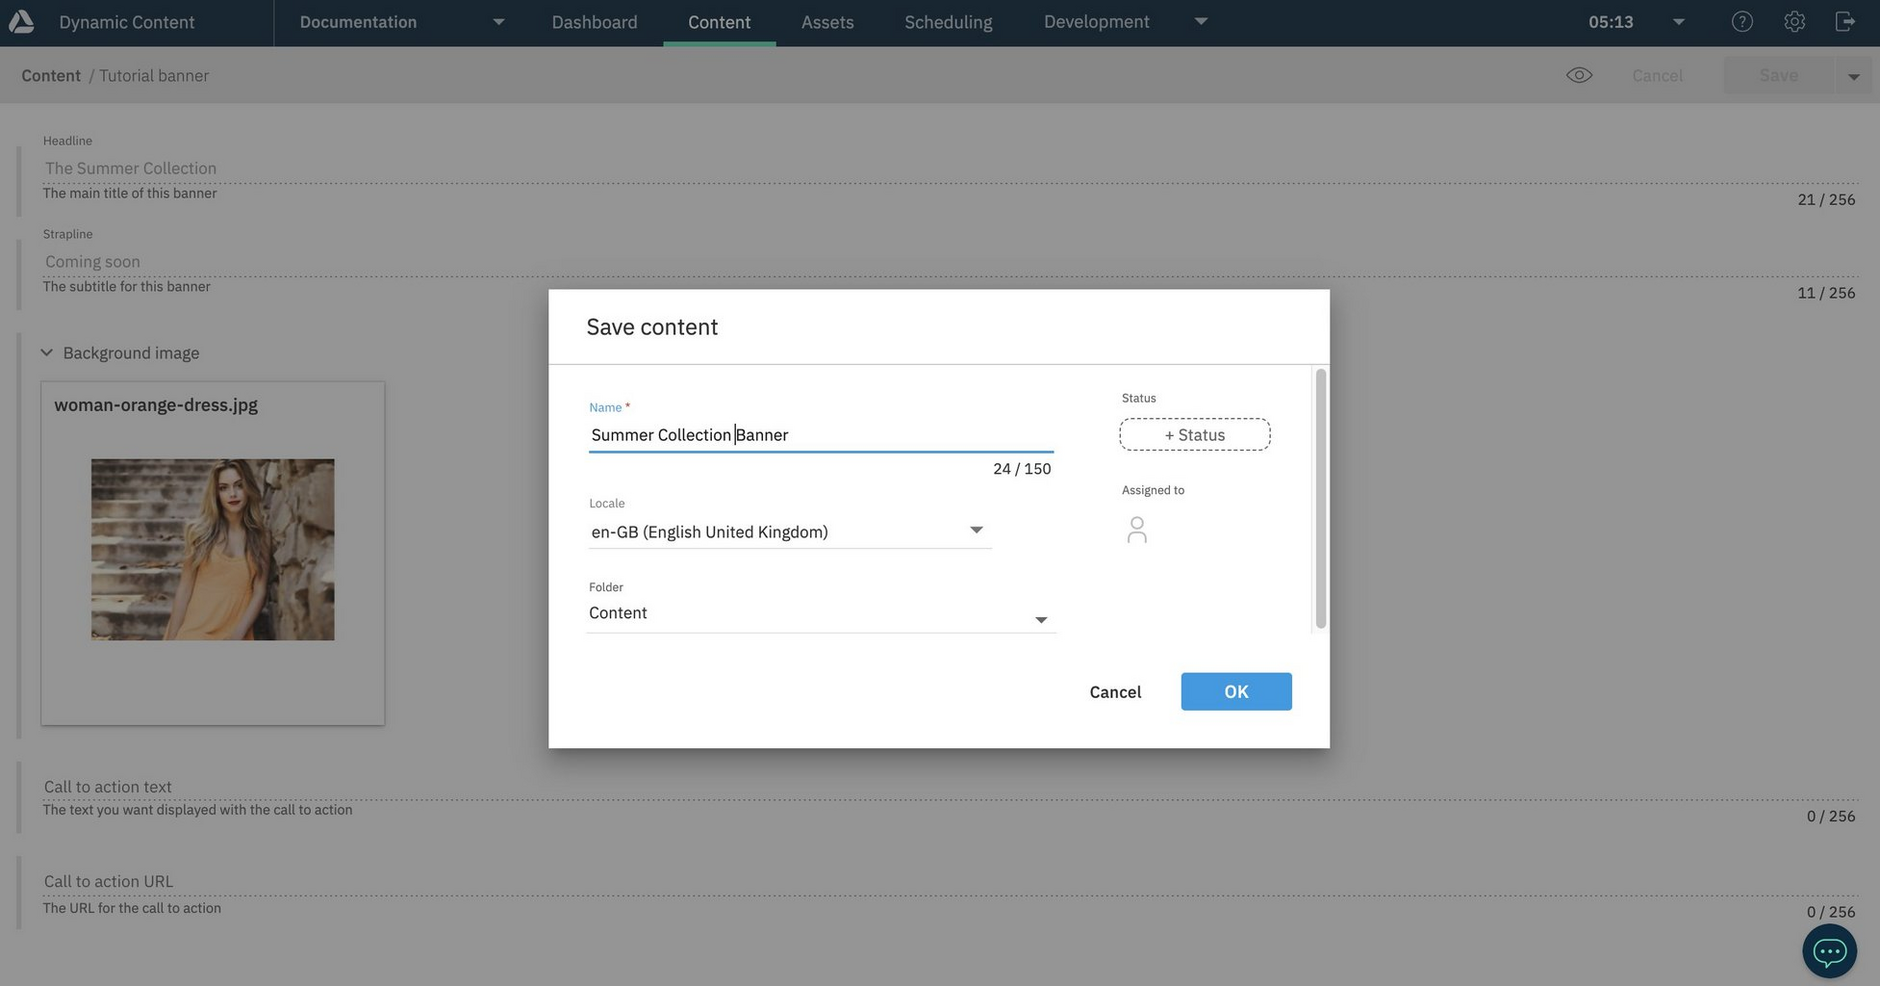
Task: Click the Save content dialog scrollbar
Action: (1320, 499)
